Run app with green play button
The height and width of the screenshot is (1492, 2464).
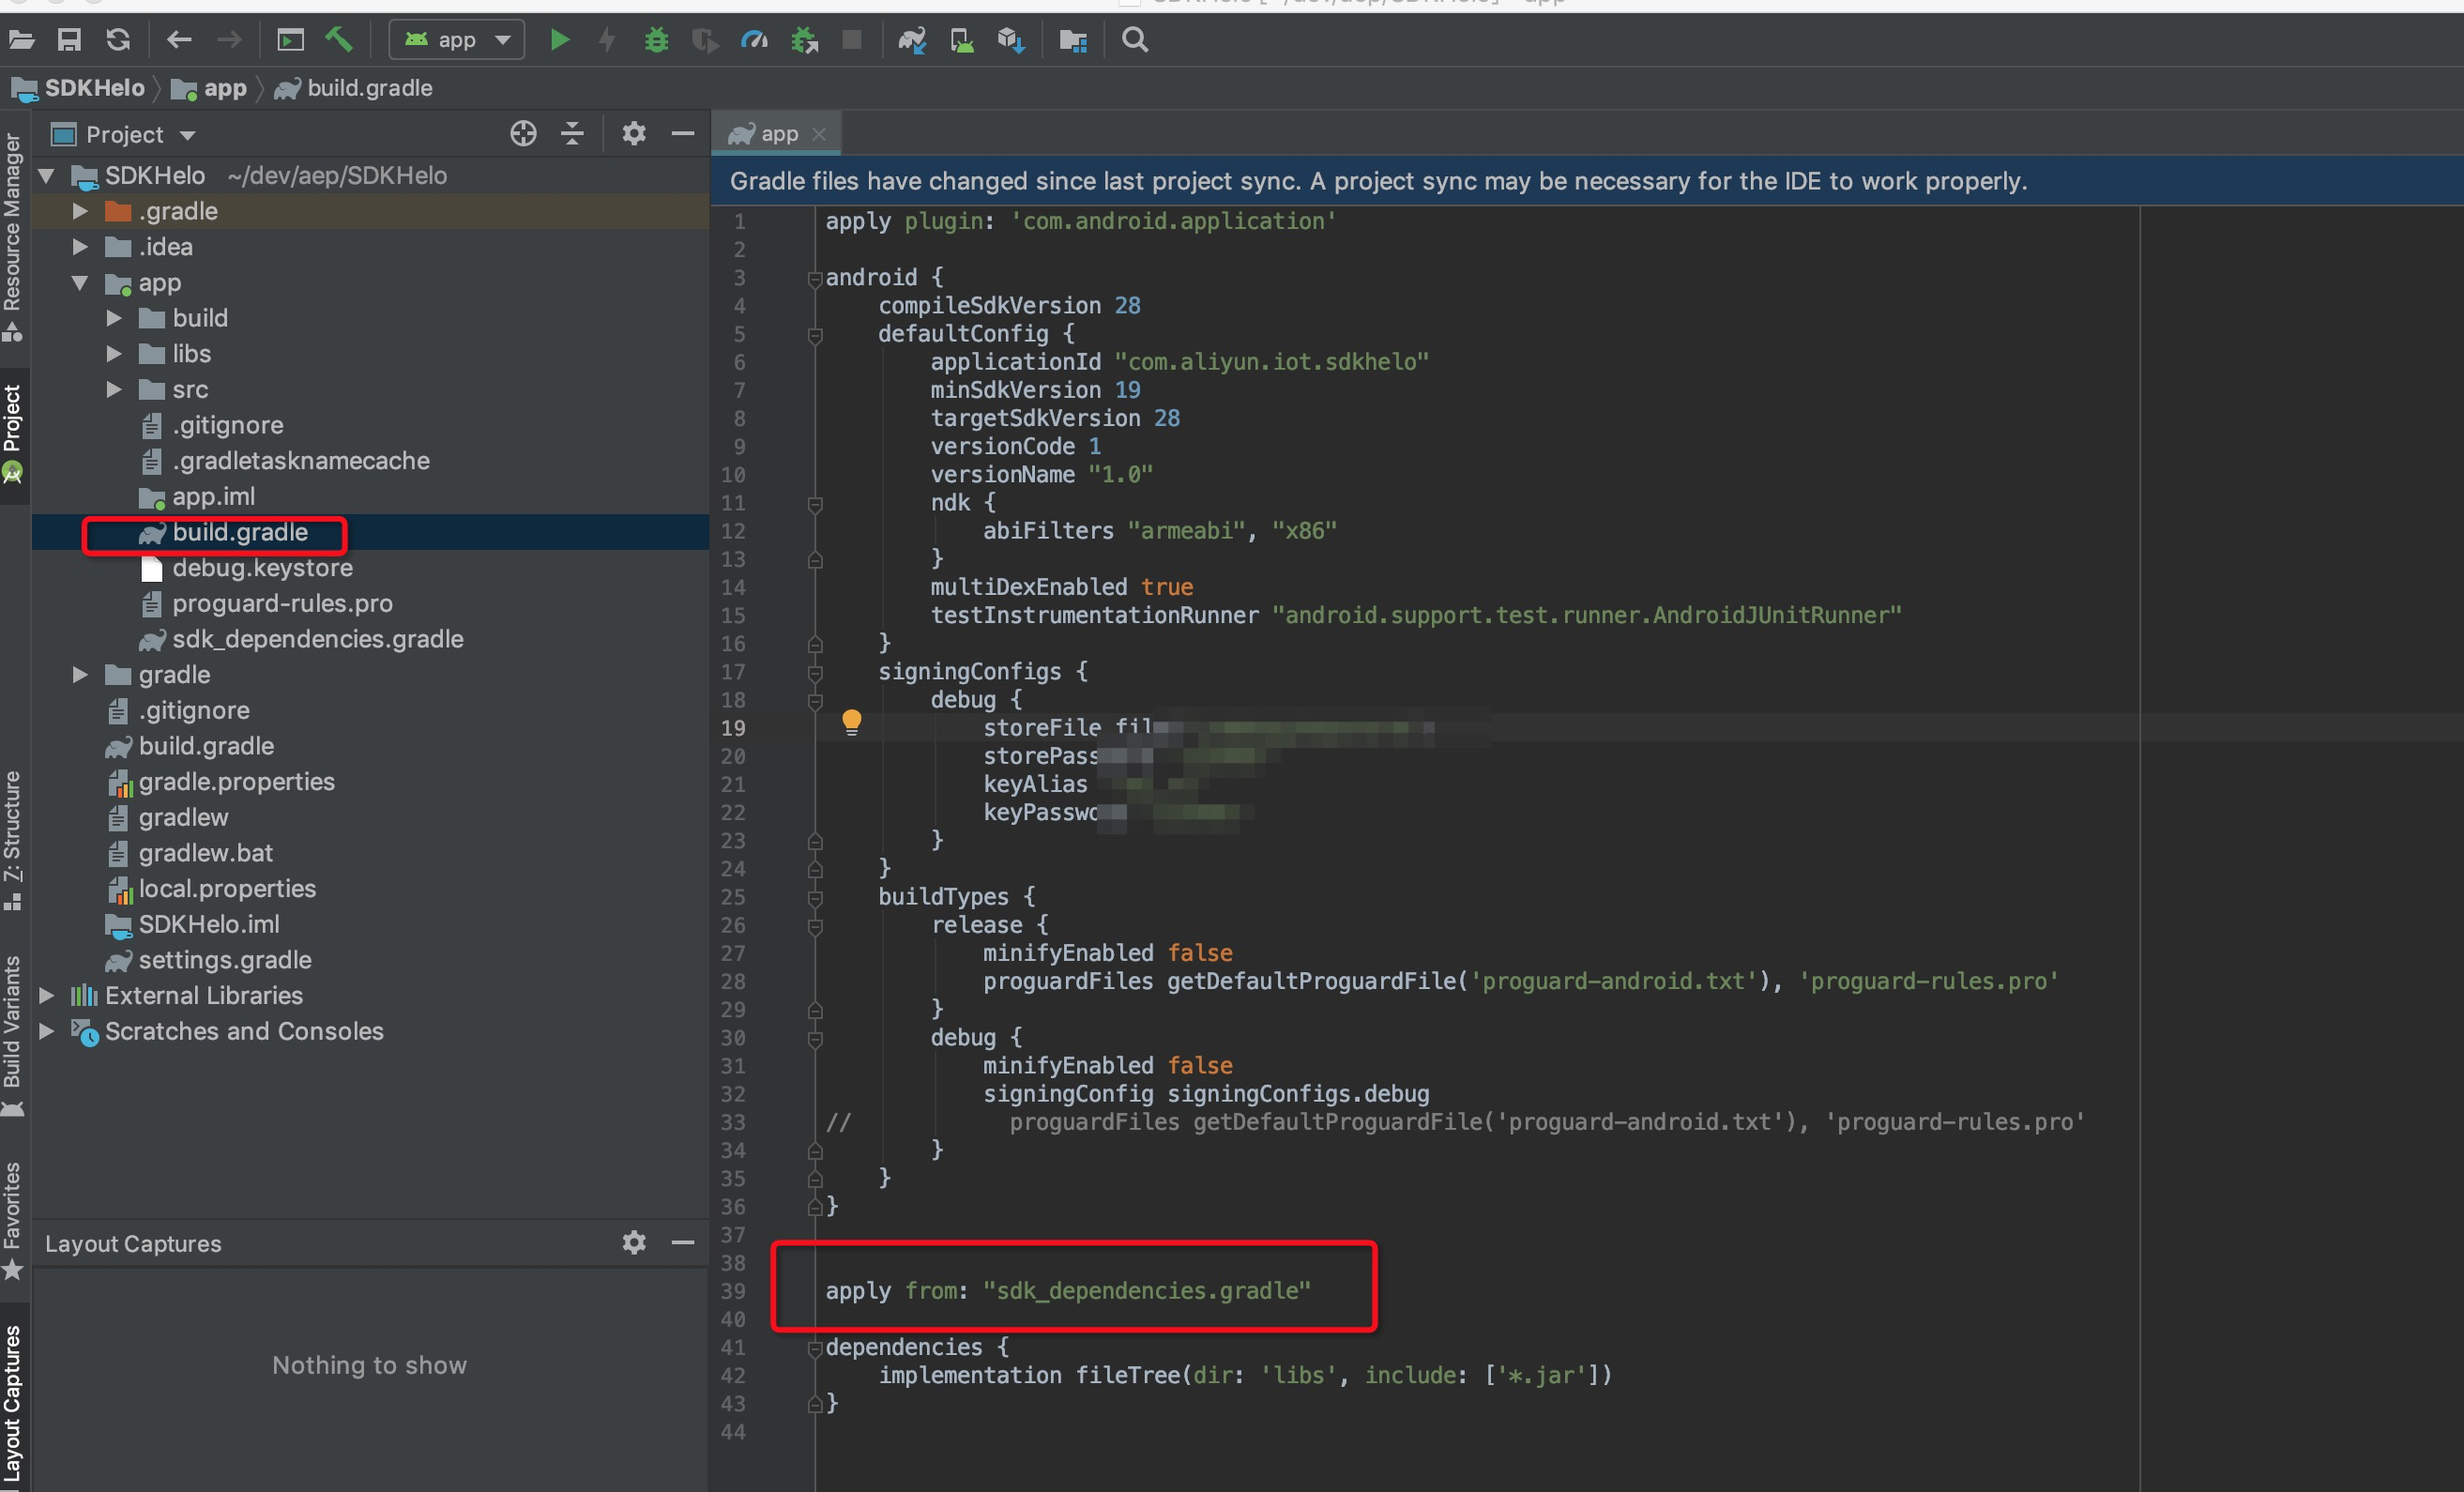(560, 40)
